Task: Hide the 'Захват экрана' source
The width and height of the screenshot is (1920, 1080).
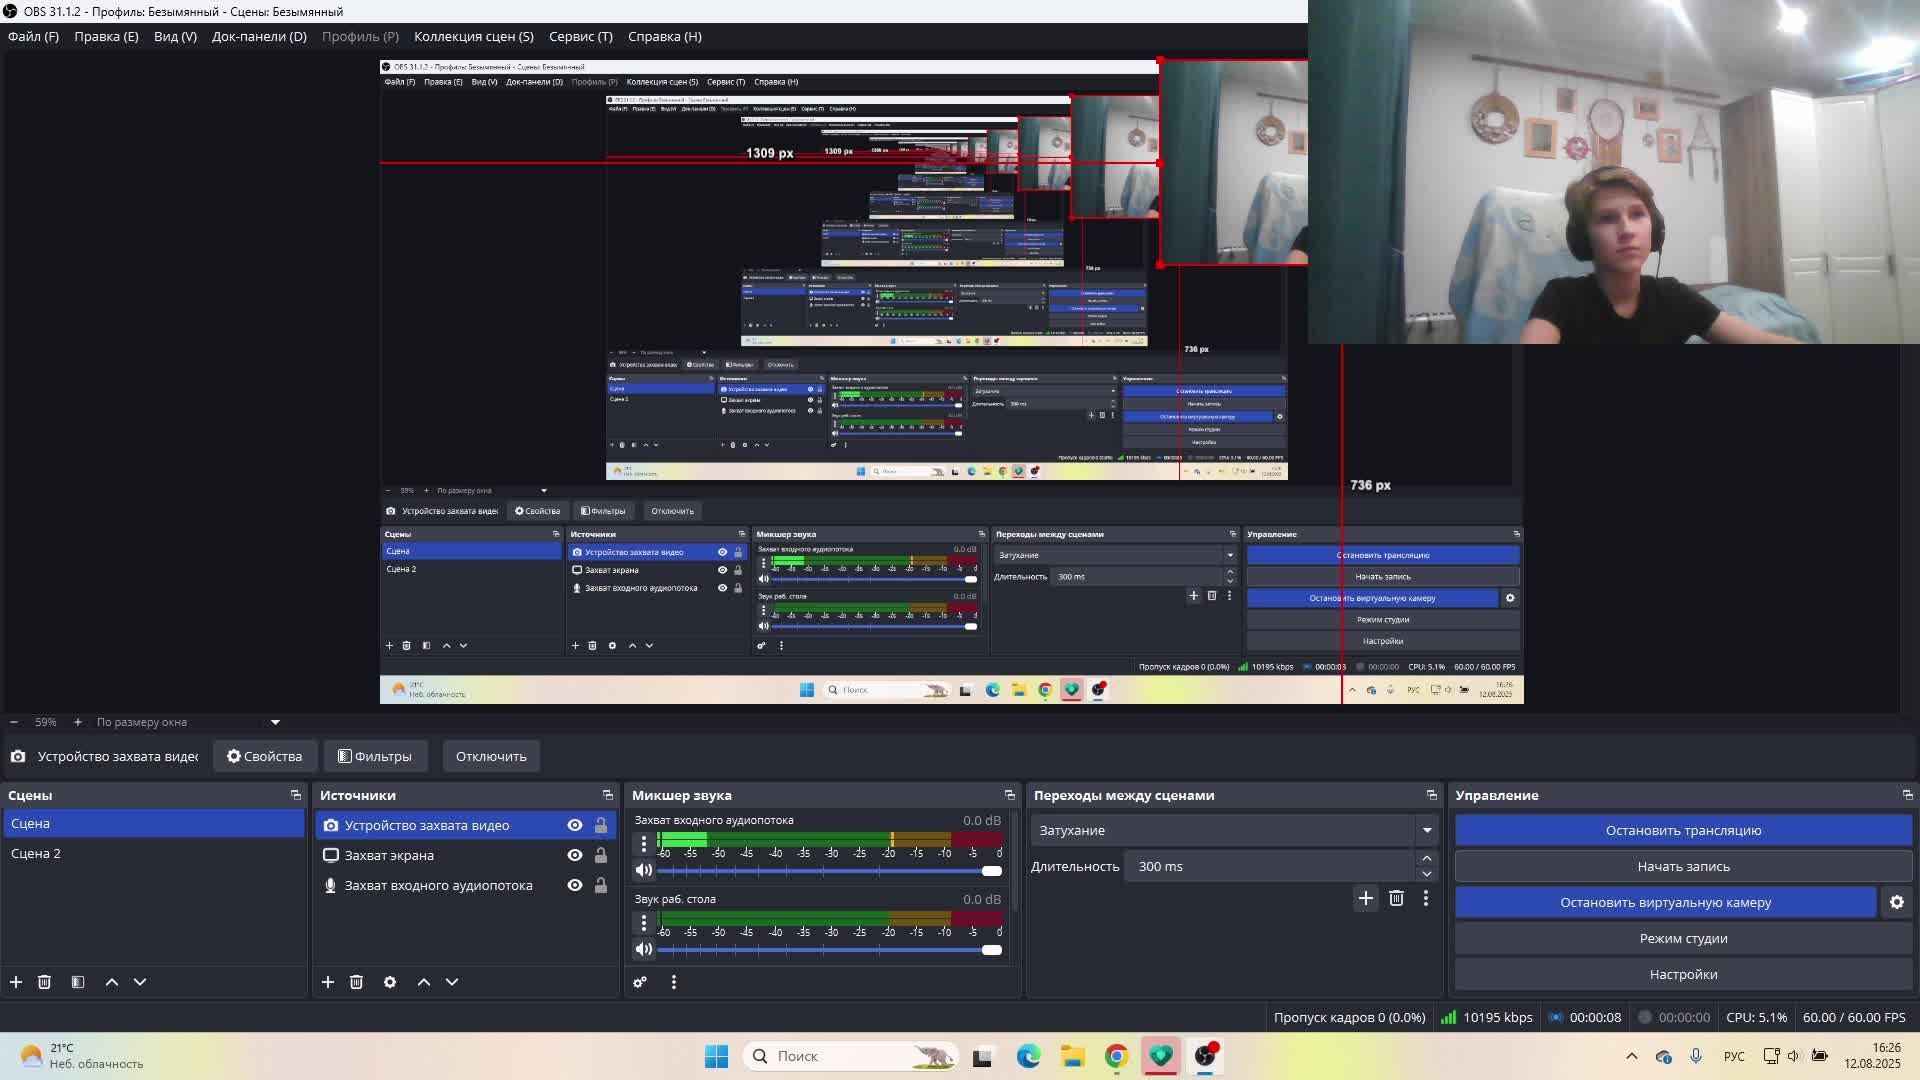Action: tap(575, 855)
